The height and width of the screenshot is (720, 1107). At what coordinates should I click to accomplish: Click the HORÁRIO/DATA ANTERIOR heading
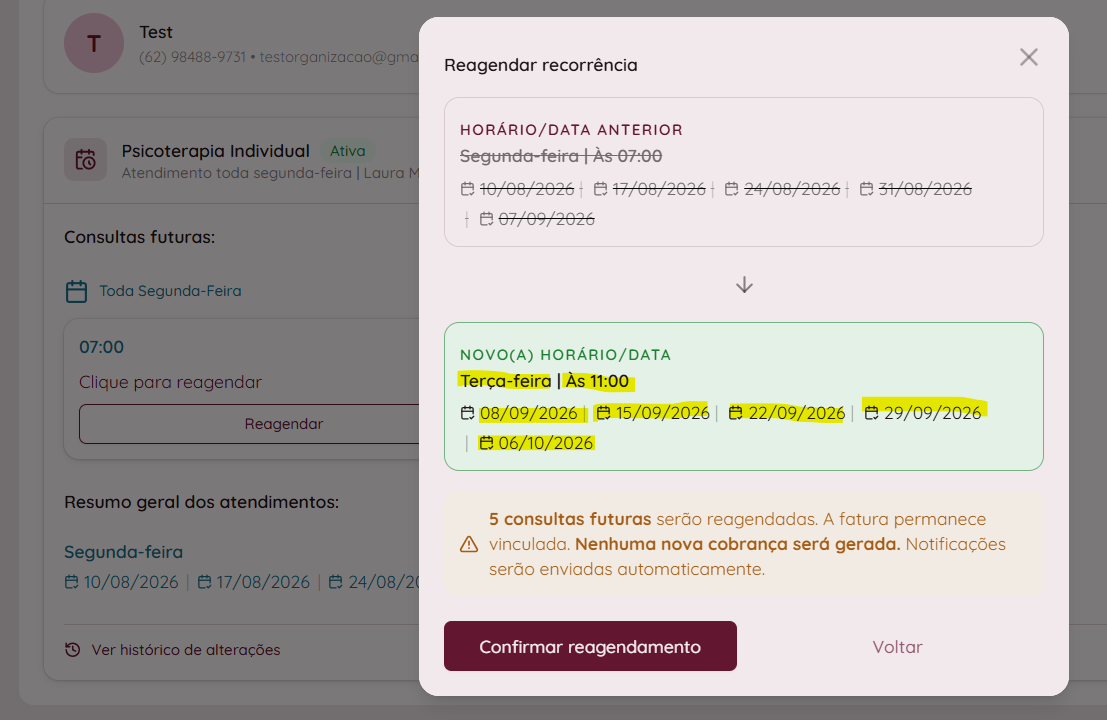coord(571,130)
